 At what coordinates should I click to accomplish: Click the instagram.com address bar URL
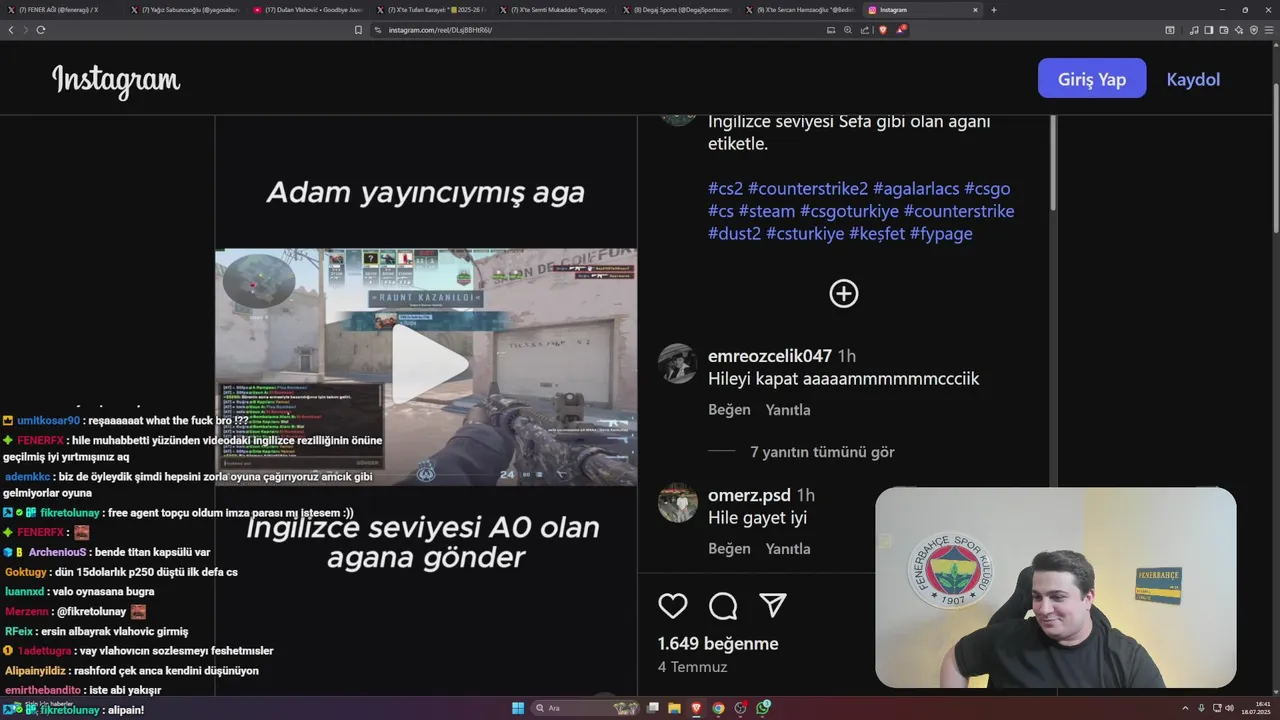(x=440, y=30)
